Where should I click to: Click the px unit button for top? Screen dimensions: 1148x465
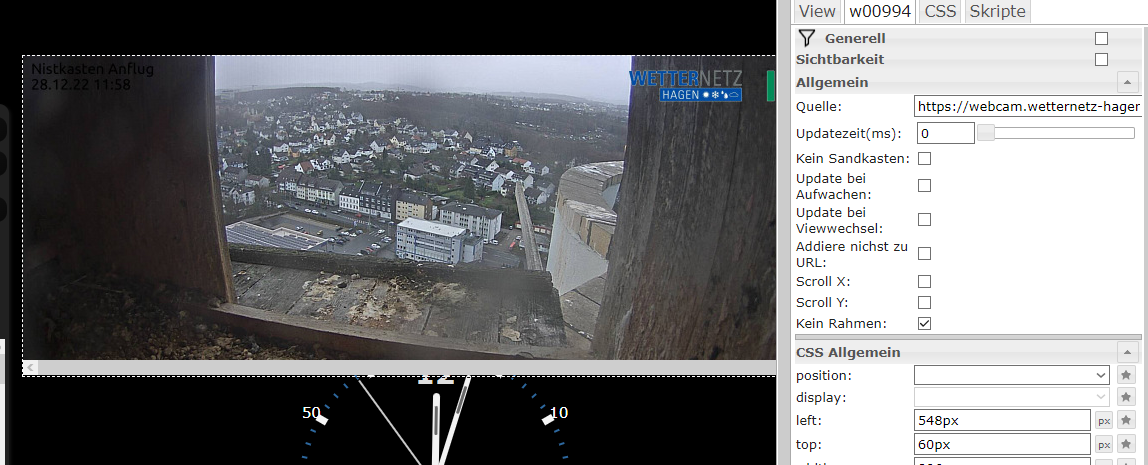pyautogui.click(x=1104, y=444)
